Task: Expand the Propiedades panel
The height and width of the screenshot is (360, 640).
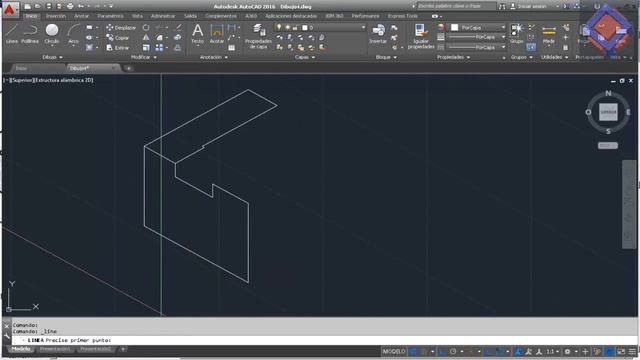Action: click(453, 57)
